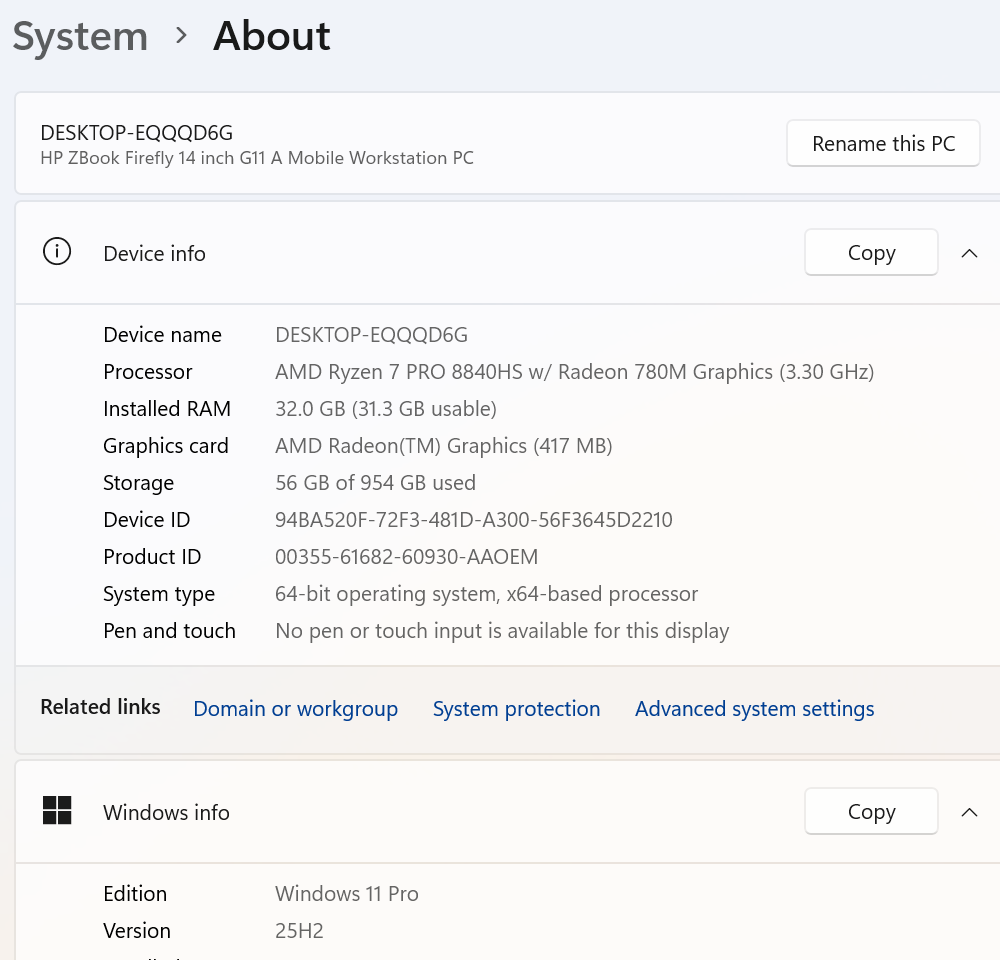
Task: Collapse the Device info section chevron
Action: 969,253
